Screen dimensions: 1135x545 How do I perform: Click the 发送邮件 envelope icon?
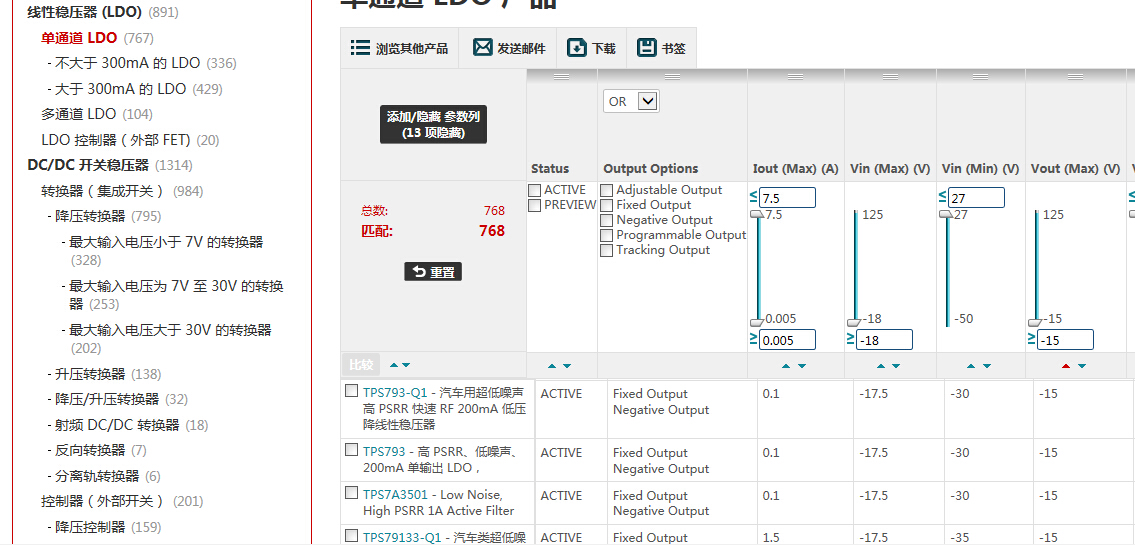483,48
